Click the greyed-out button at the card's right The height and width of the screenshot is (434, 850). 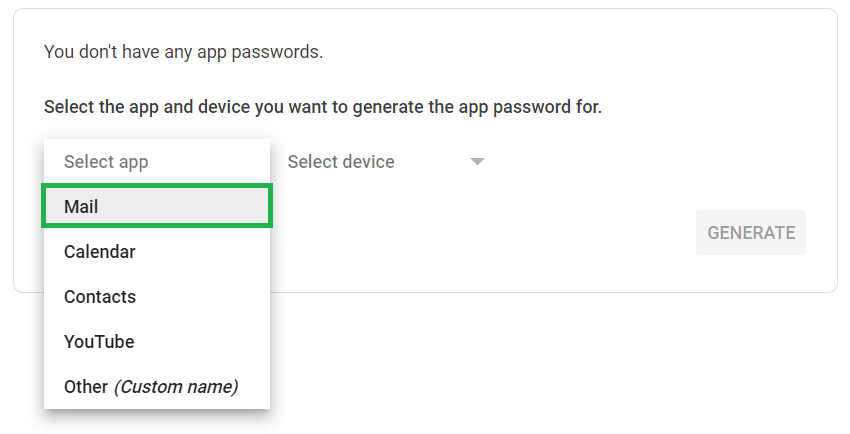click(751, 233)
